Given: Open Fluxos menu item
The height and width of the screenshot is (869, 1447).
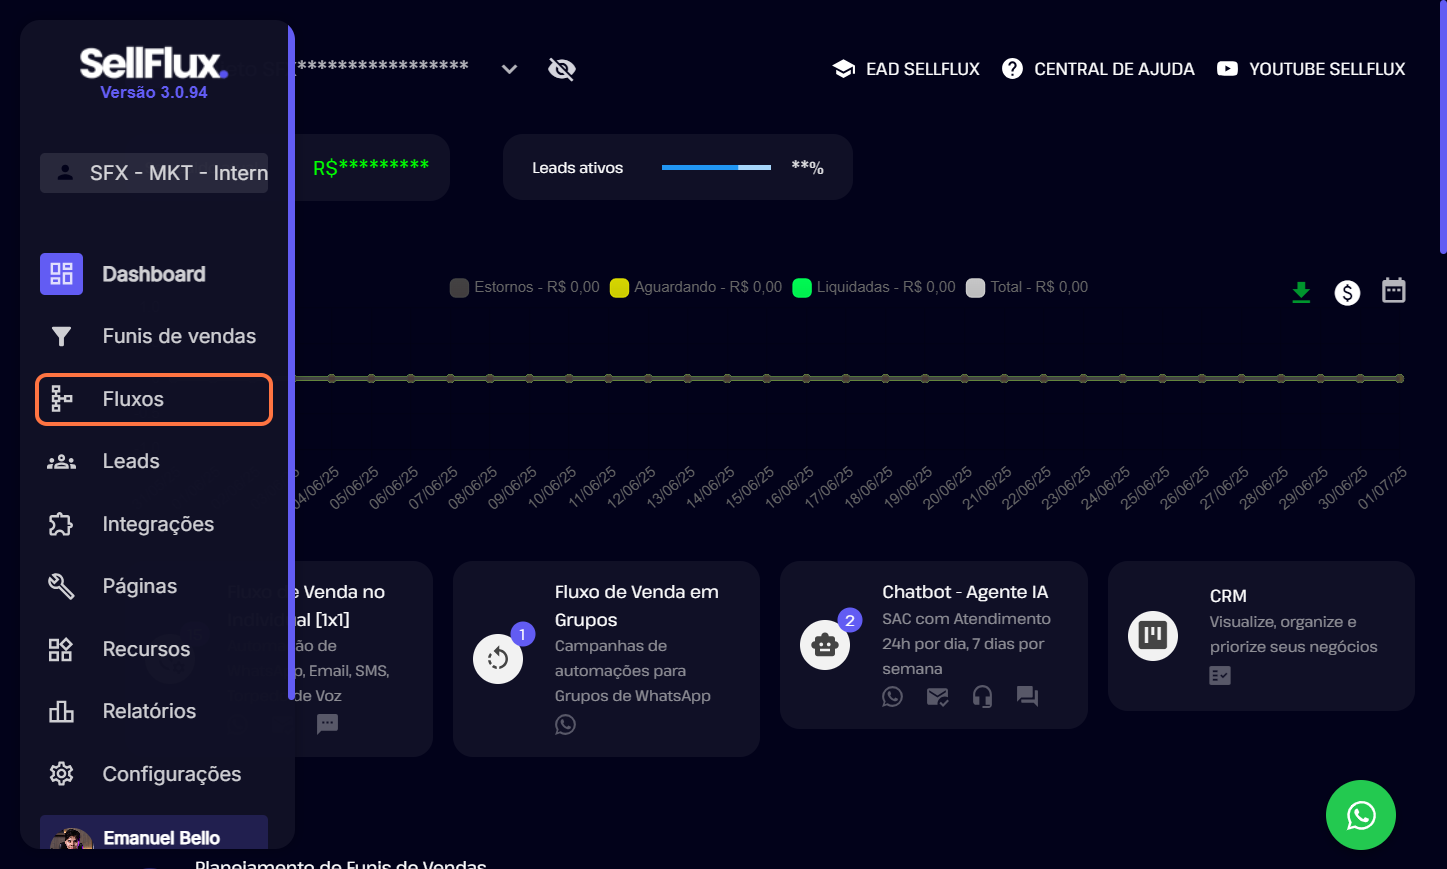Looking at the screenshot, I should point(154,399).
